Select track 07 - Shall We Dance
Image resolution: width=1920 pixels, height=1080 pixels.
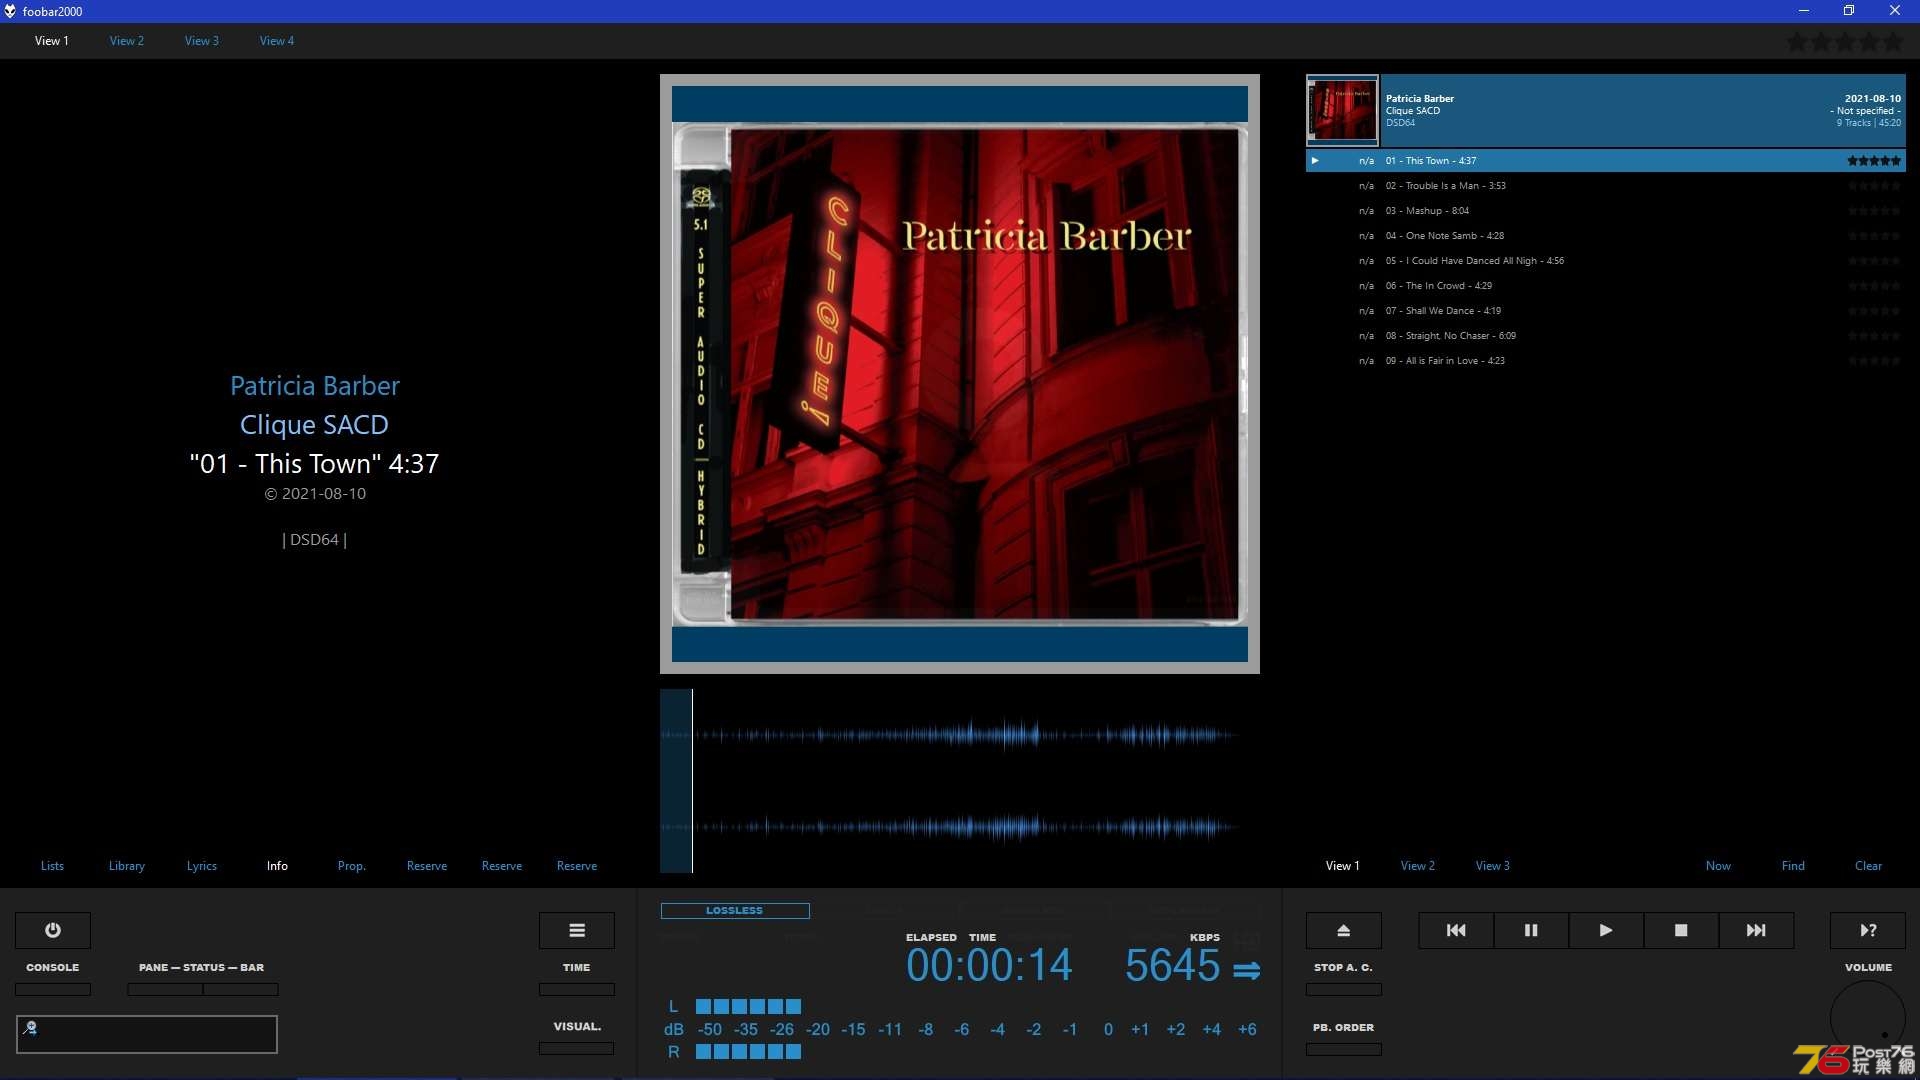click(1606, 311)
